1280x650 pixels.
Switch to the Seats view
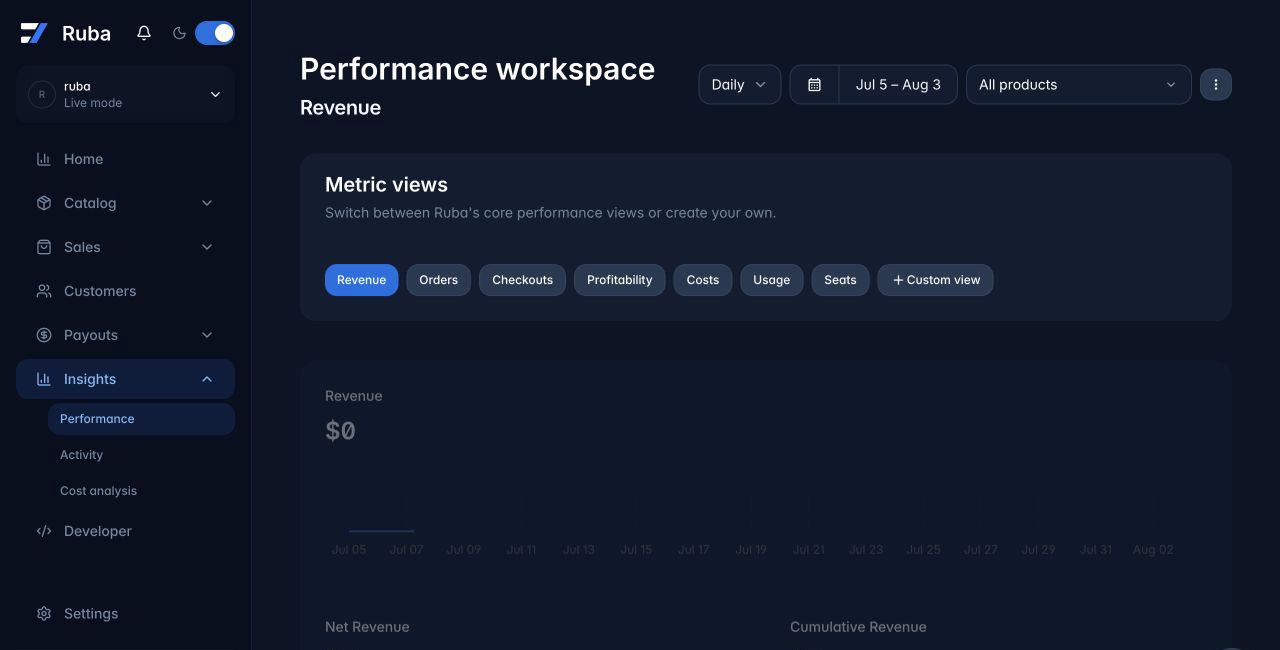[840, 280]
